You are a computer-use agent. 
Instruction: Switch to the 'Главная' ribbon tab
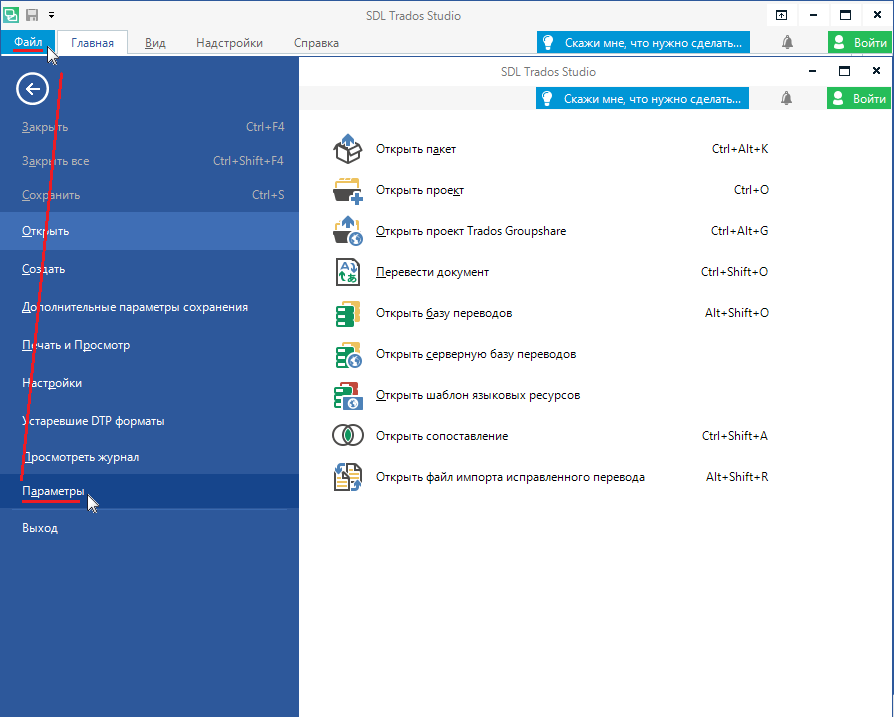click(x=92, y=43)
